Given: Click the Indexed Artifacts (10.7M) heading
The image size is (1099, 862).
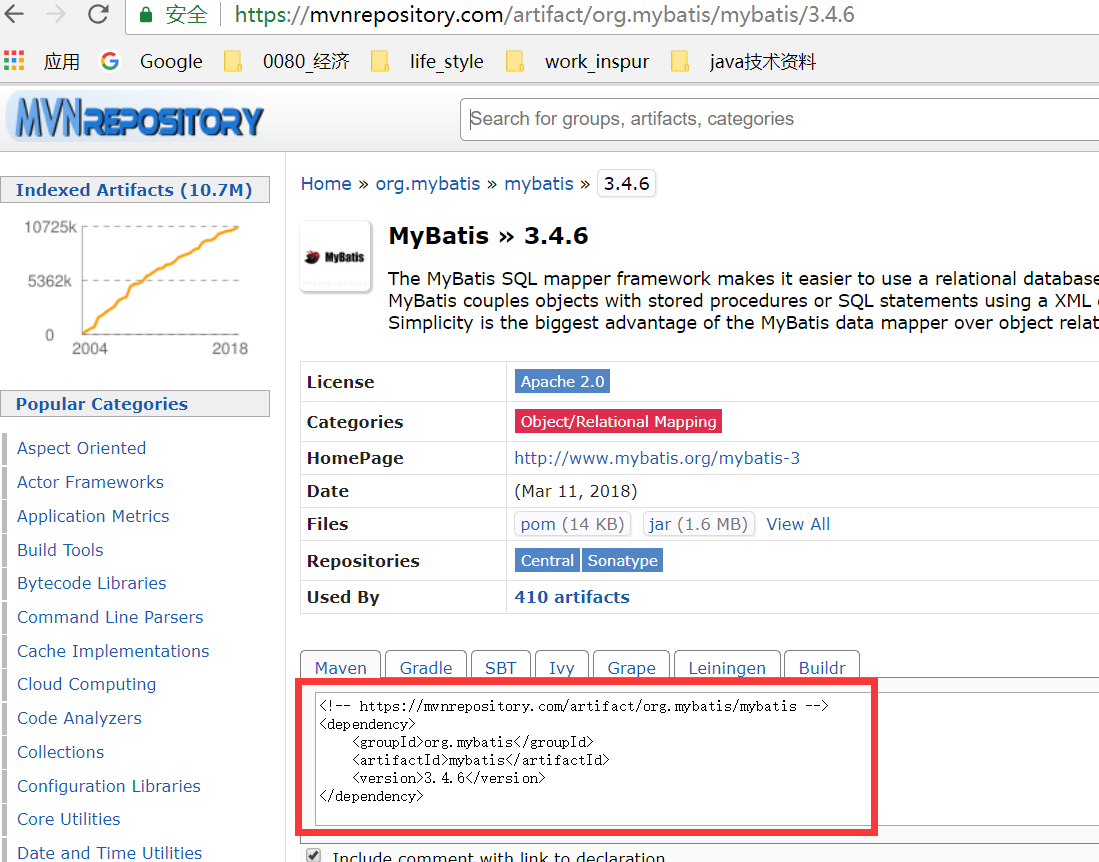Looking at the screenshot, I should (134, 190).
